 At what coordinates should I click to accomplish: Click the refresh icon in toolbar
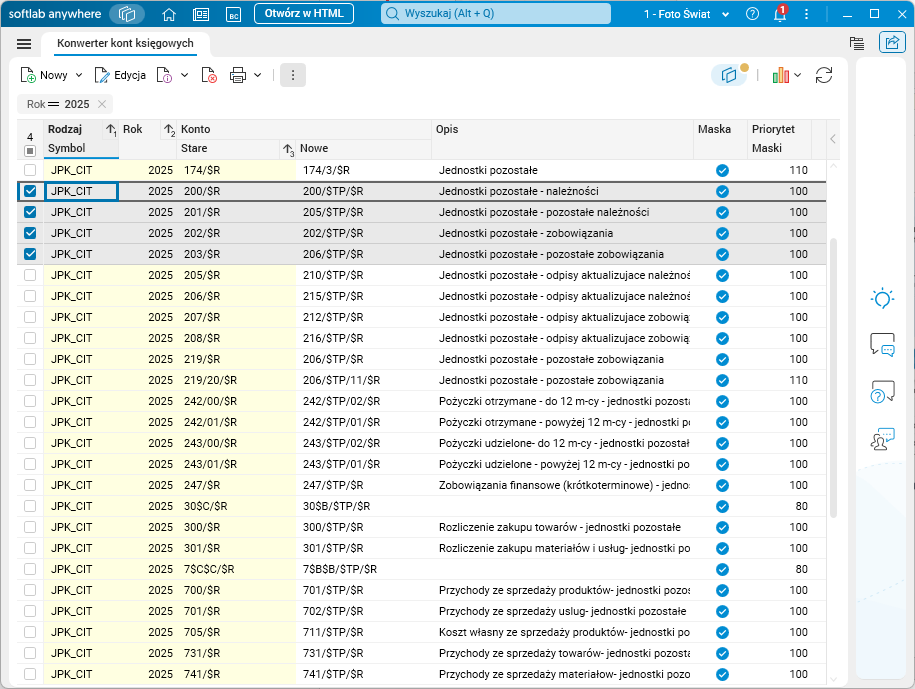click(824, 75)
